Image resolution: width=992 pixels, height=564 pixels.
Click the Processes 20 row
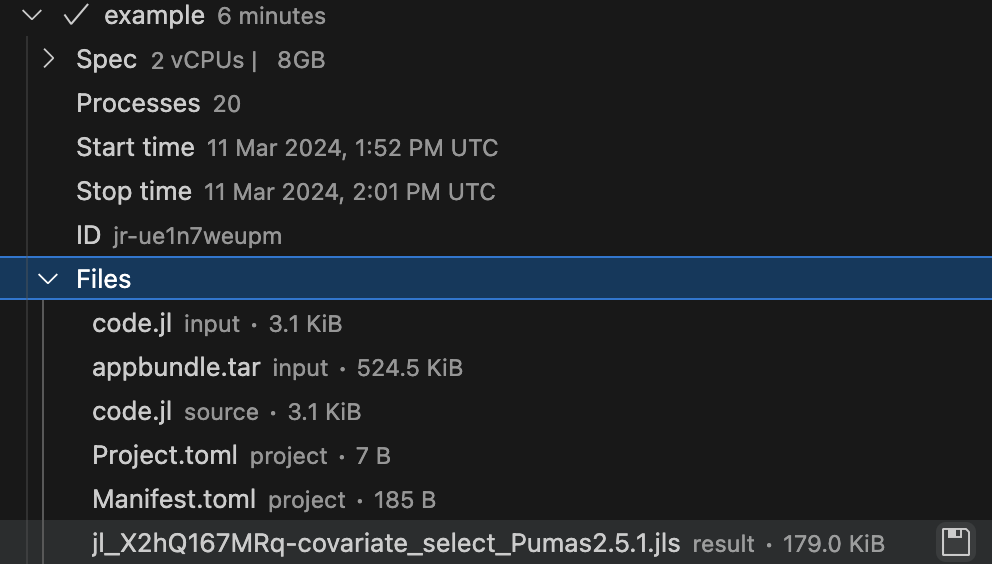158,103
